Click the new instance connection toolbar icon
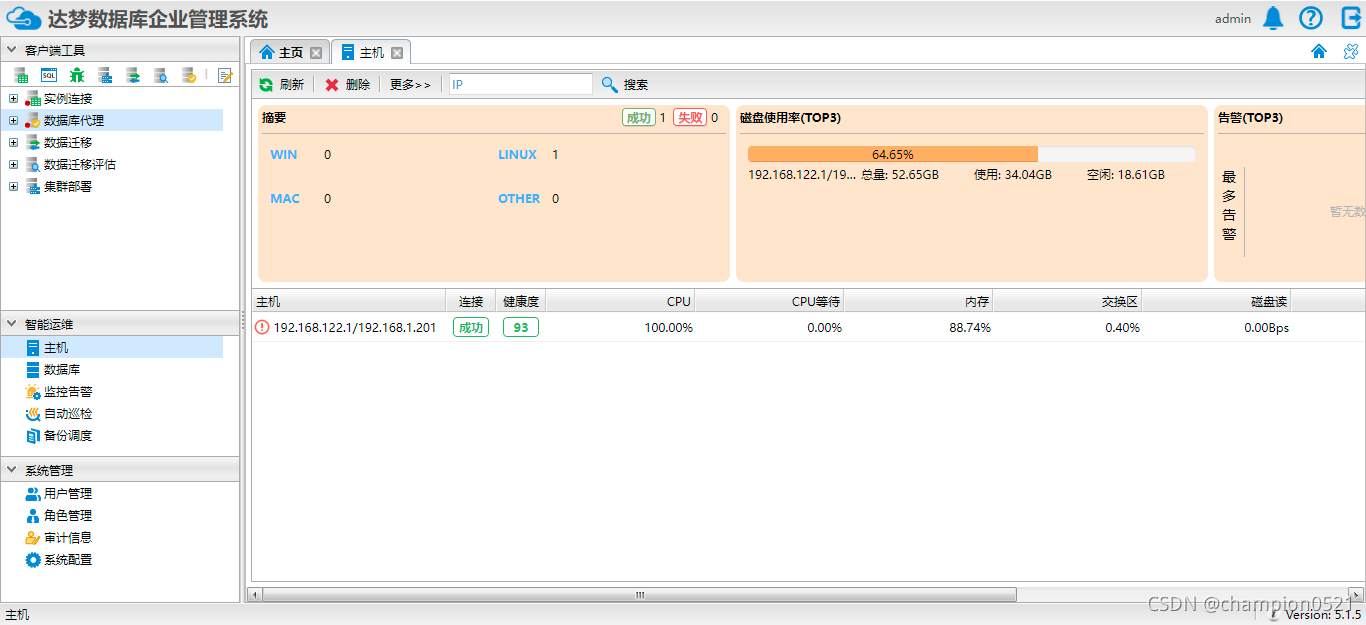This screenshot has width=1366, height=625. (21, 75)
